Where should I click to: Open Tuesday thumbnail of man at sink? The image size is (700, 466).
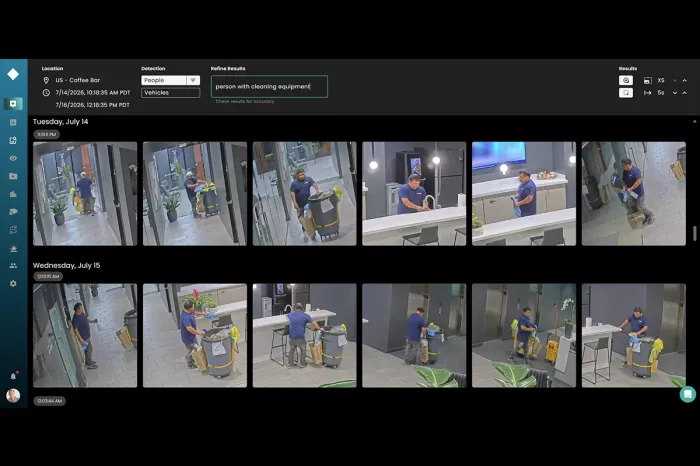tap(414, 194)
